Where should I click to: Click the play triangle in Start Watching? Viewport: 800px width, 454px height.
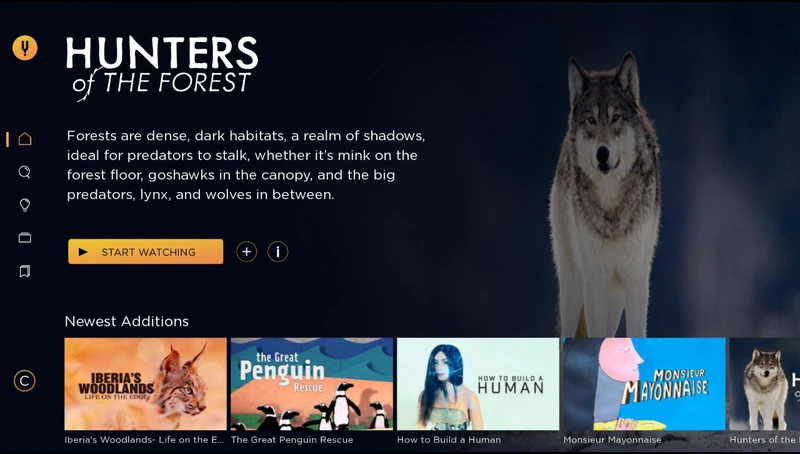(83, 251)
